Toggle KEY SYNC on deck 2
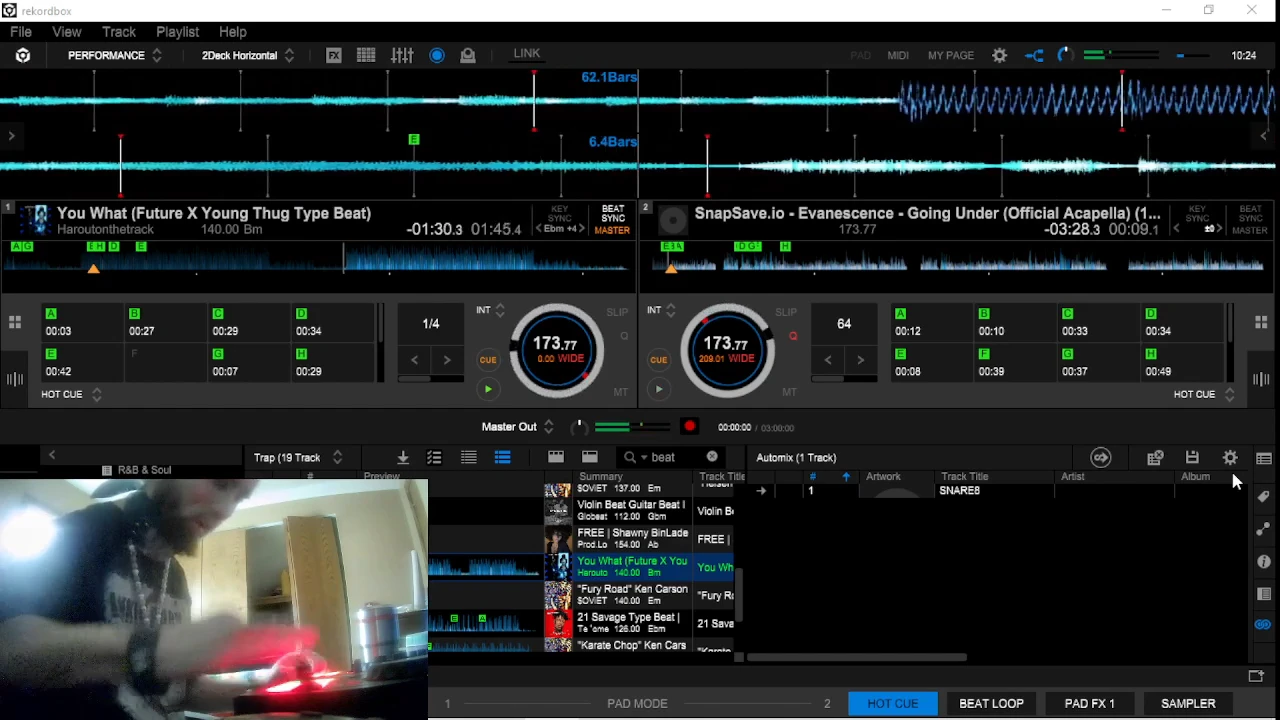Image resolution: width=1280 pixels, height=720 pixels. [x=1197, y=213]
